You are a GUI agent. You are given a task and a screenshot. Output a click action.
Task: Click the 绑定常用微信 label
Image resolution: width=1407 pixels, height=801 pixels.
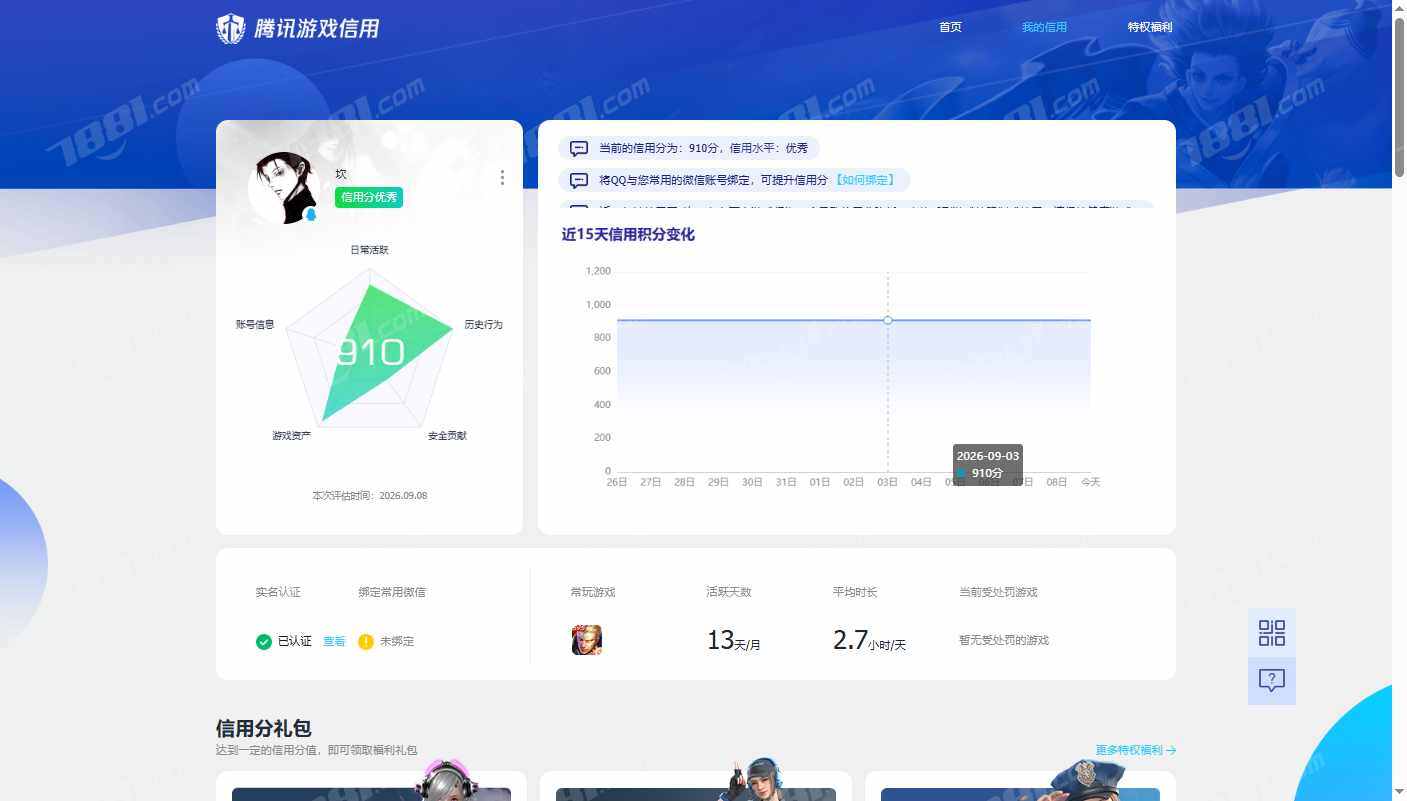tap(392, 592)
